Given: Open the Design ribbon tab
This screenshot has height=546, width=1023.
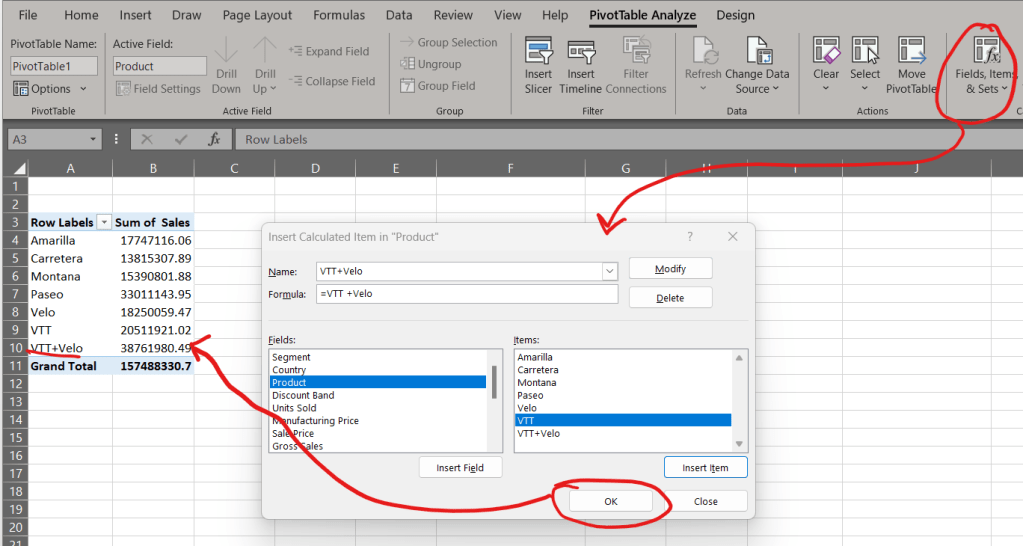Looking at the screenshot, I should pyautogui.click(x=735, y=15).
